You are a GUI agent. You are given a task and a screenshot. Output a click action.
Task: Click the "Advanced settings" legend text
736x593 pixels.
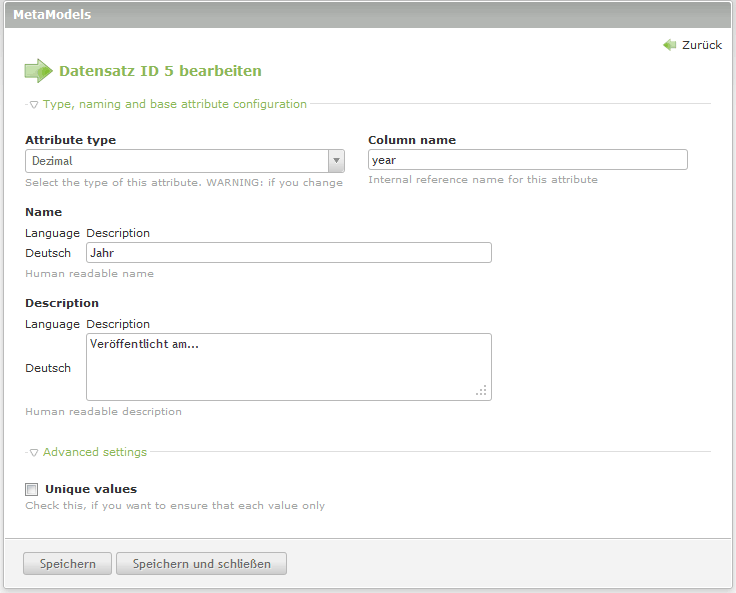pos(94,452)
